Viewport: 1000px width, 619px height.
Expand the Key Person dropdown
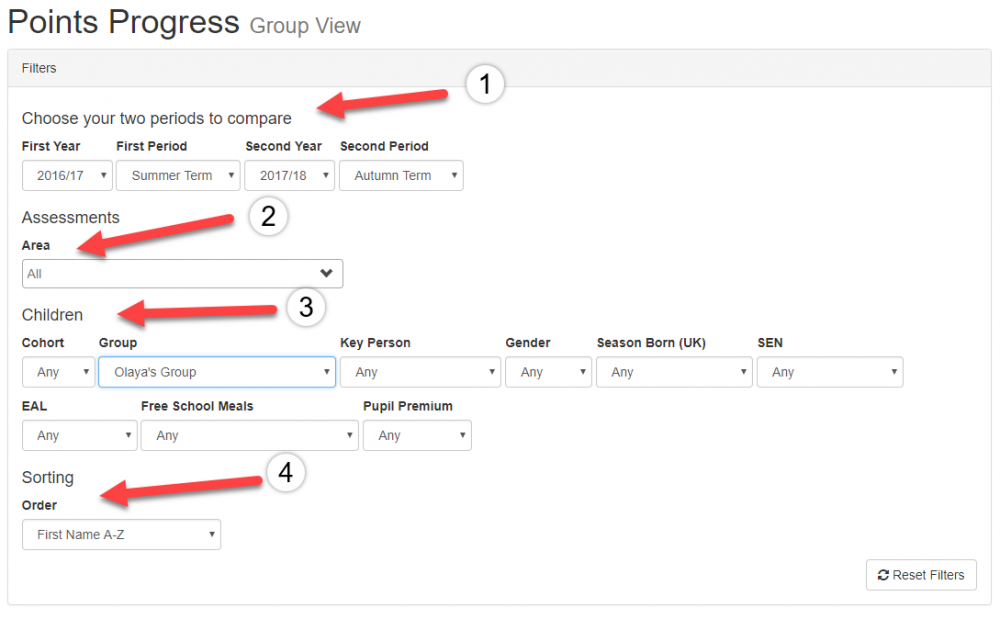(420, 372)
